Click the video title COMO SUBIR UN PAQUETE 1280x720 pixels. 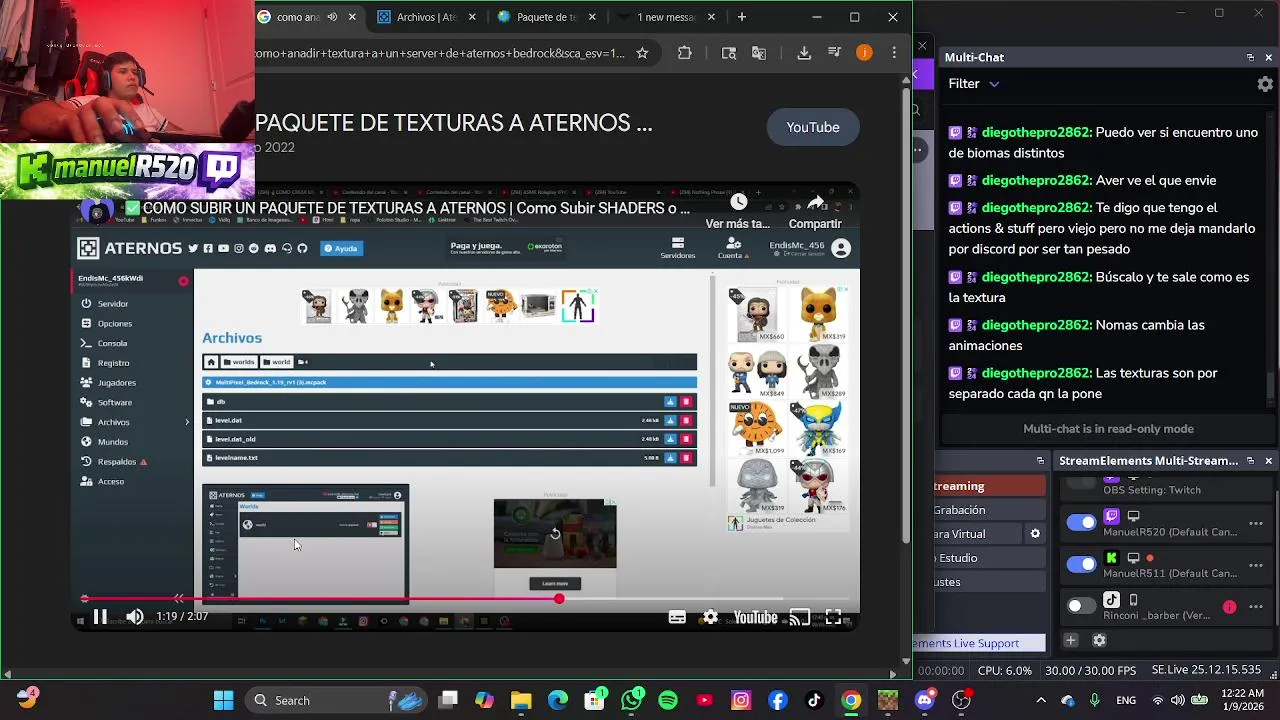pos(416,208)
